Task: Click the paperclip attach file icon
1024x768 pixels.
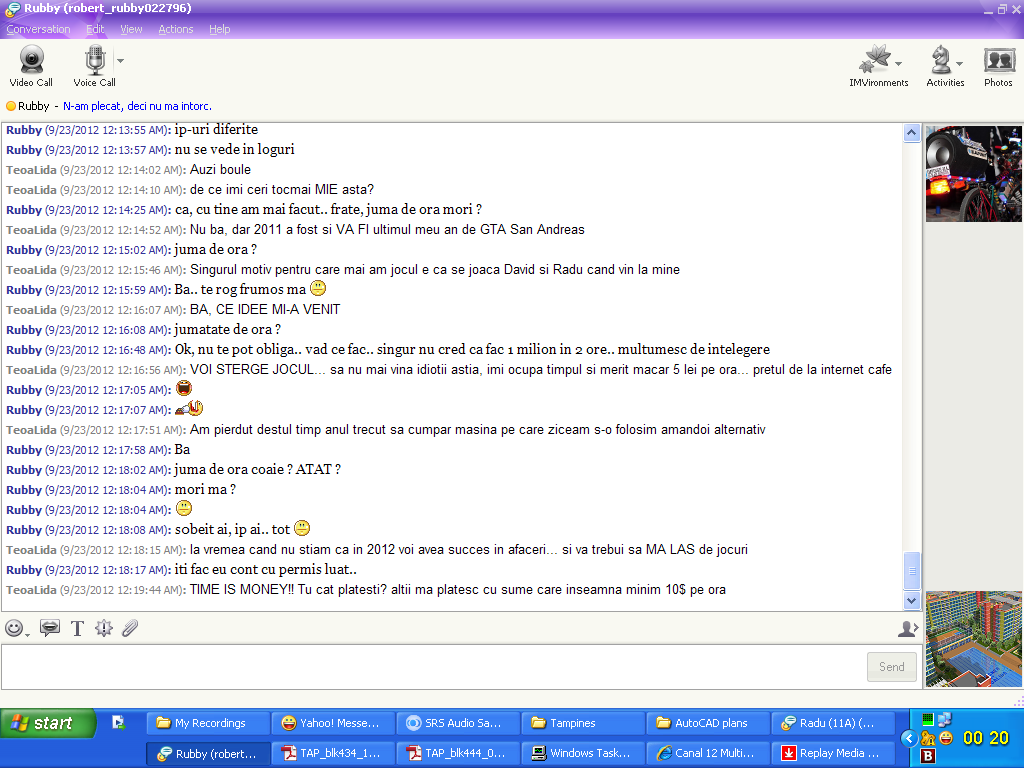Action: point(130,628)
